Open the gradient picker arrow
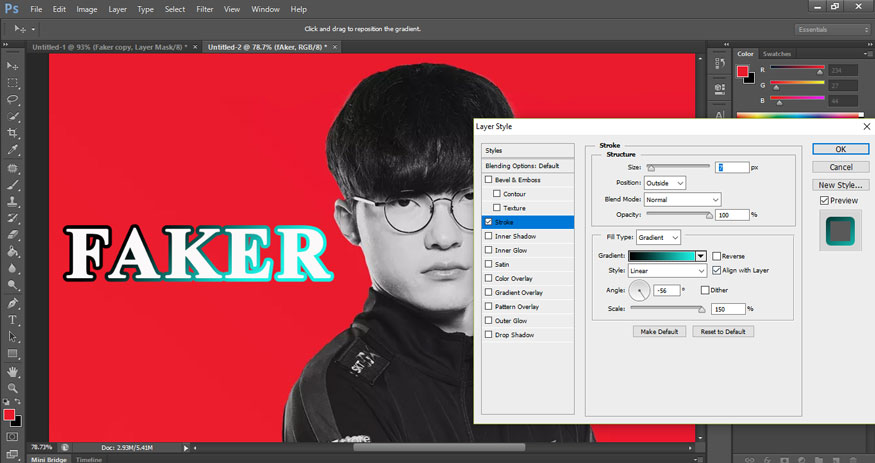 click(701, 256)
